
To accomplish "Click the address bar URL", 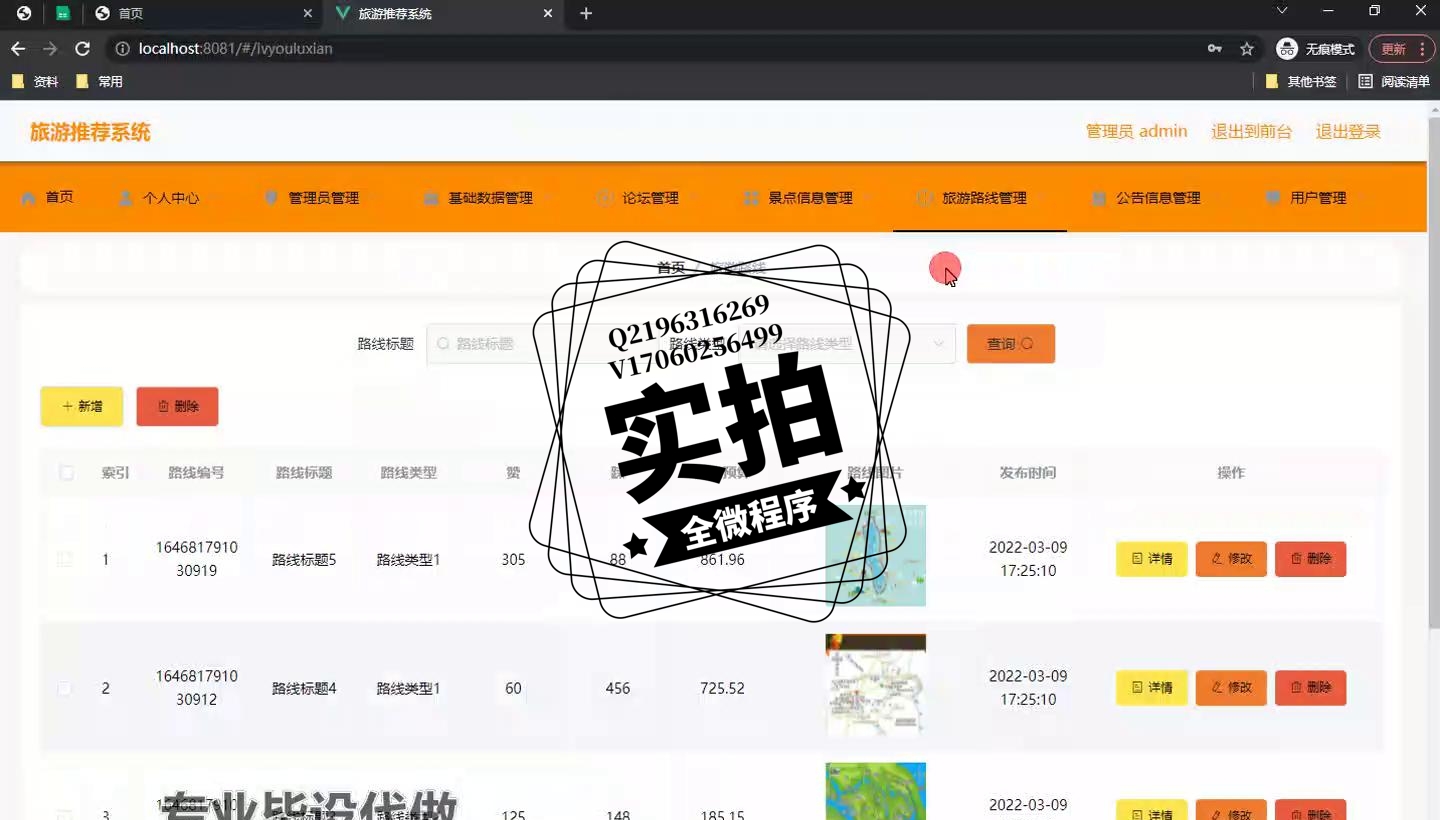I will pos(235,49).
